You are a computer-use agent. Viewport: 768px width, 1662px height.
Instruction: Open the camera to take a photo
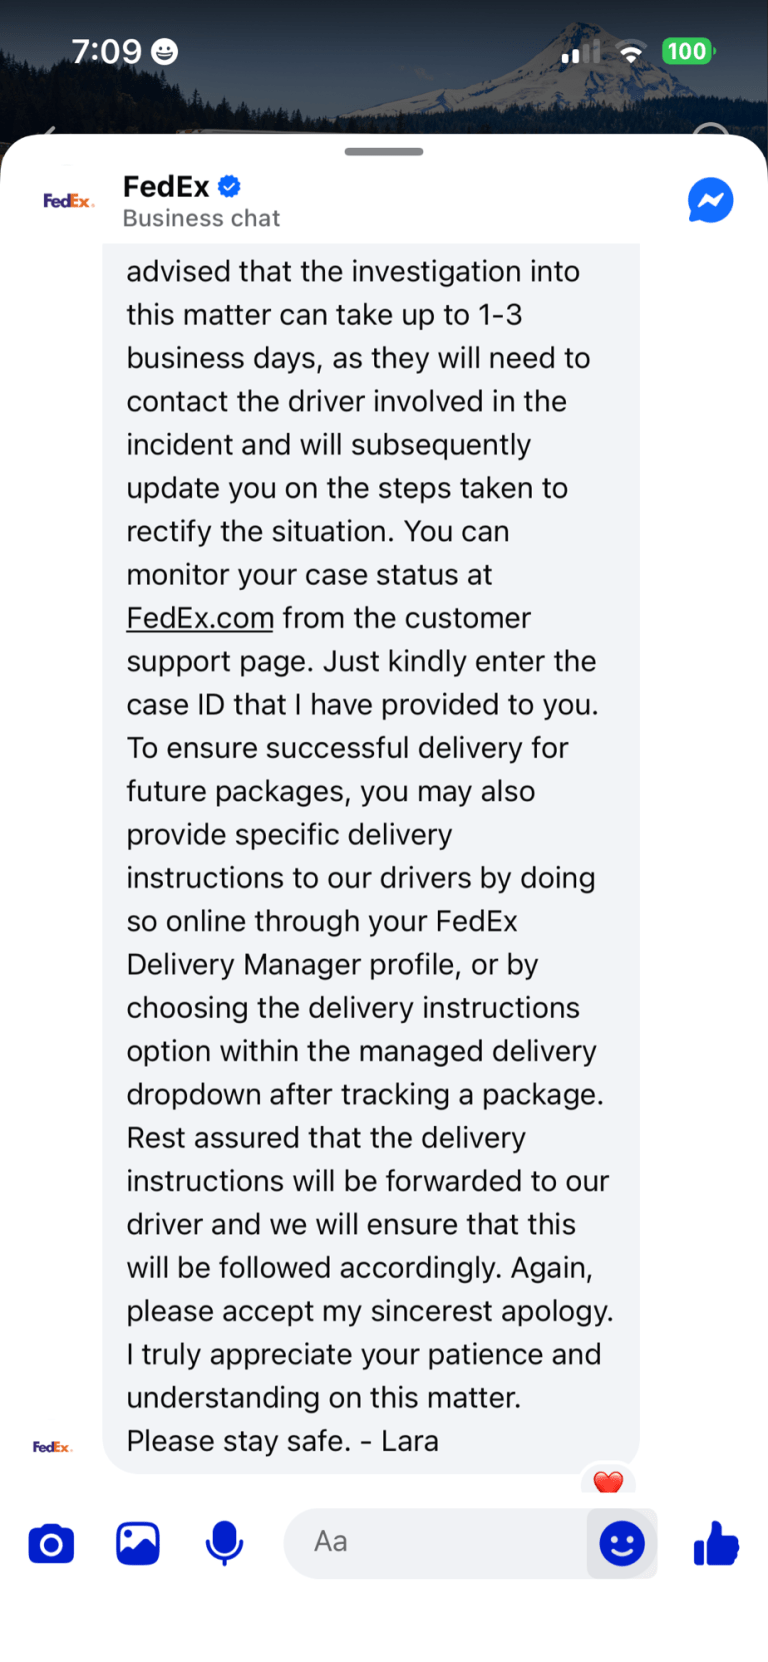click(51, 1543)
